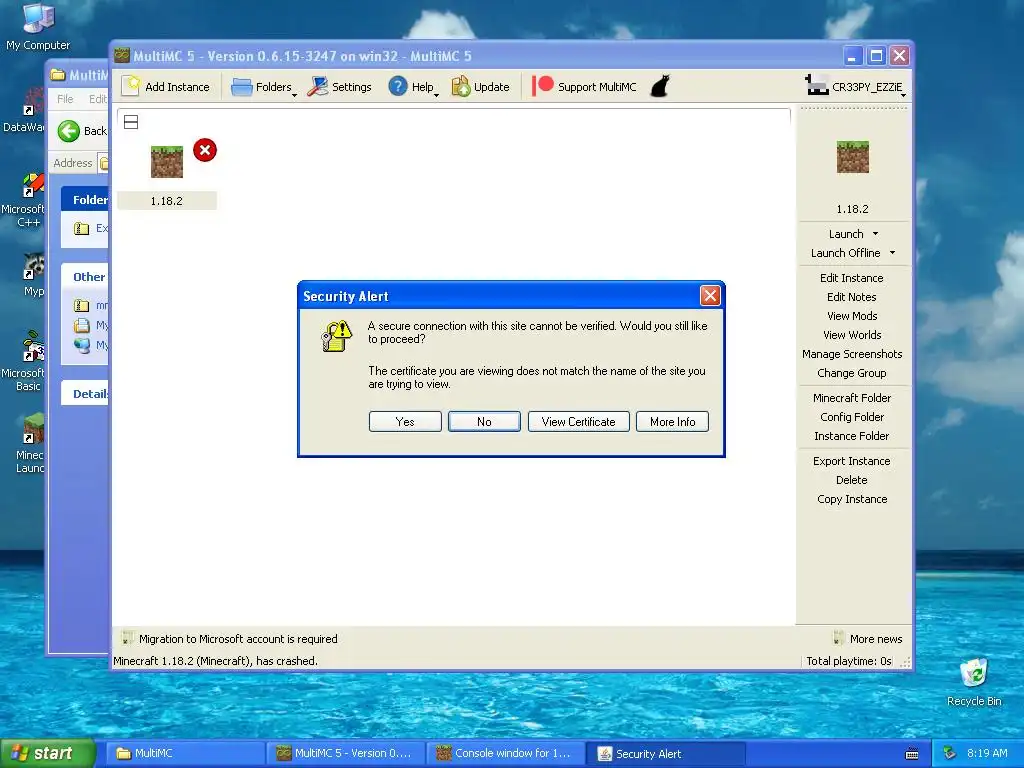Viewport: 1024px width, 768px height.
Task: Open the Minecraft Launcher desktop shortcut
Action: tap(29, 443)
